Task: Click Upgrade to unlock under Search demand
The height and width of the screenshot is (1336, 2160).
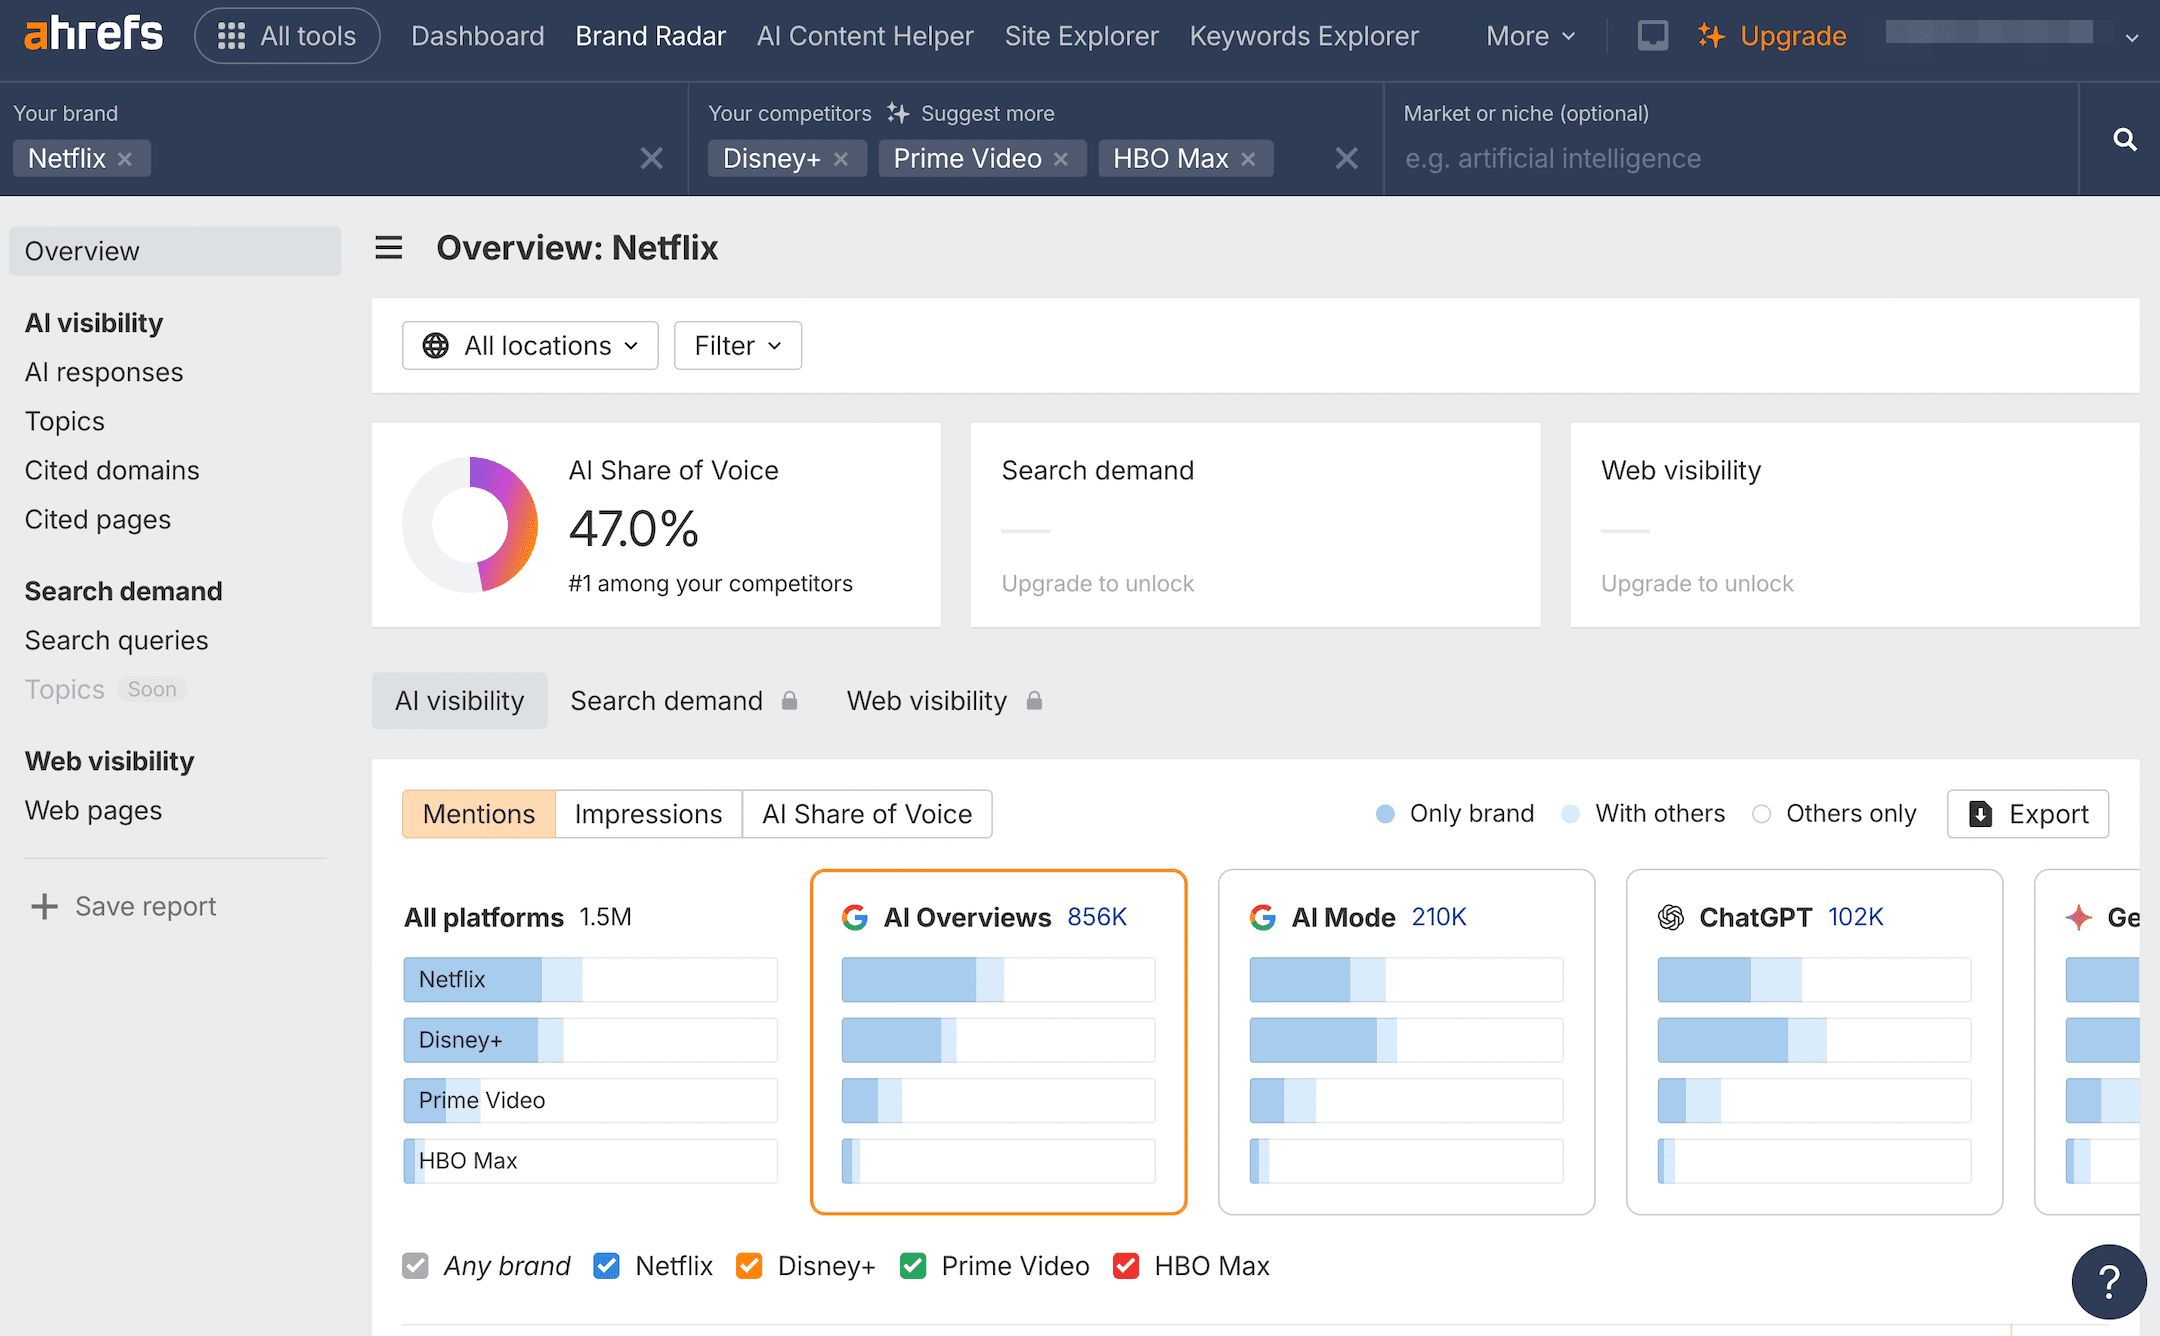Action: (x=1097, y=583)
